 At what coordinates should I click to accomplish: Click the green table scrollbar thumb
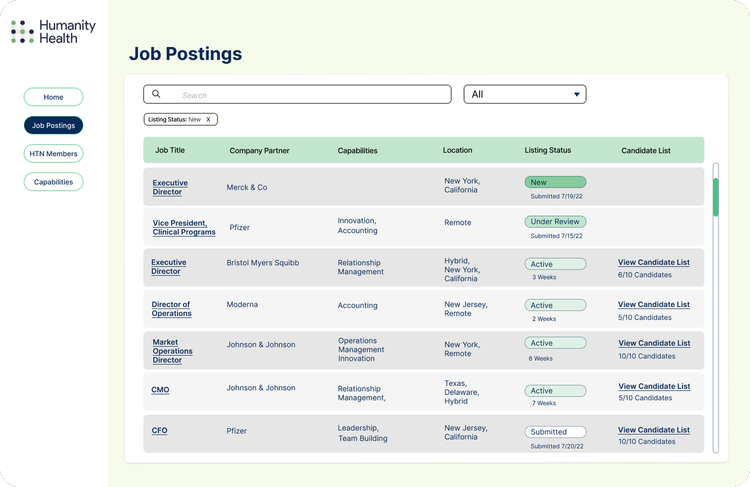(716, 197)
